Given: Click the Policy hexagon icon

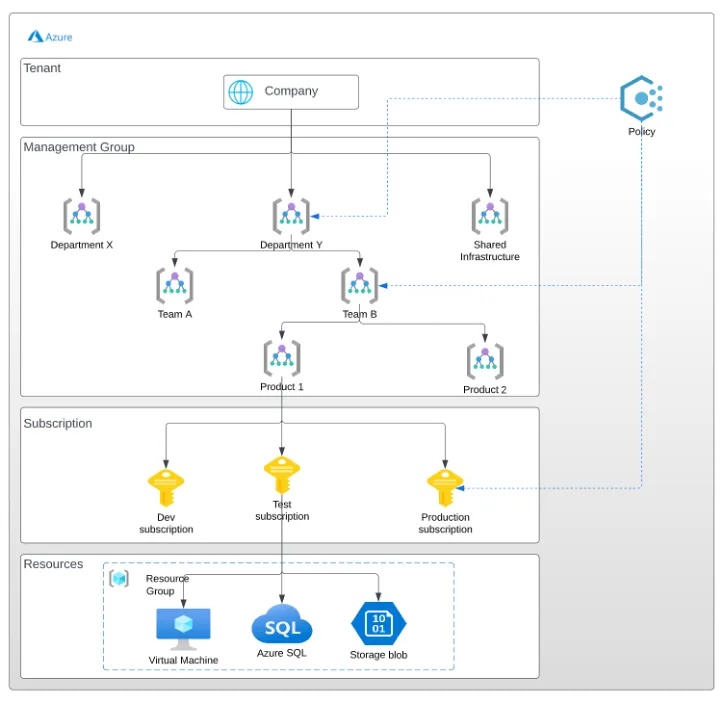Looking at the screenshot, I should click(641, 98).
